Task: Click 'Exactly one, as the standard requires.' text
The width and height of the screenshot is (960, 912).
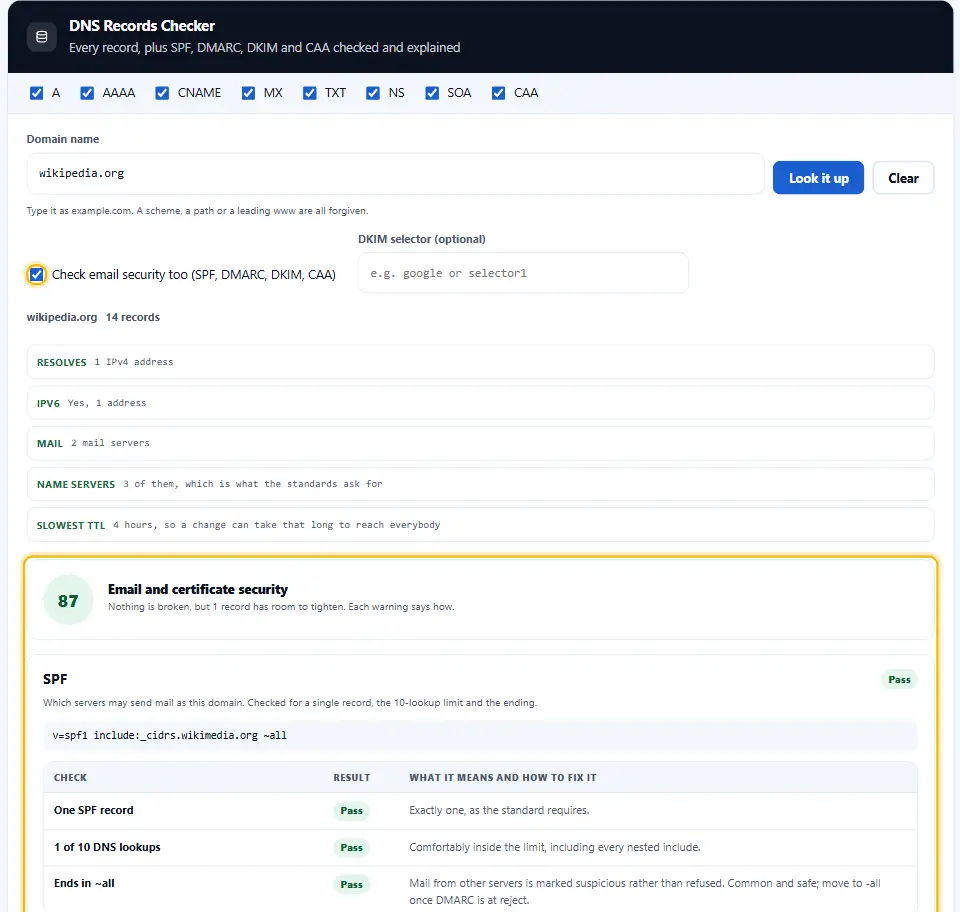Action: coord(499,810)
